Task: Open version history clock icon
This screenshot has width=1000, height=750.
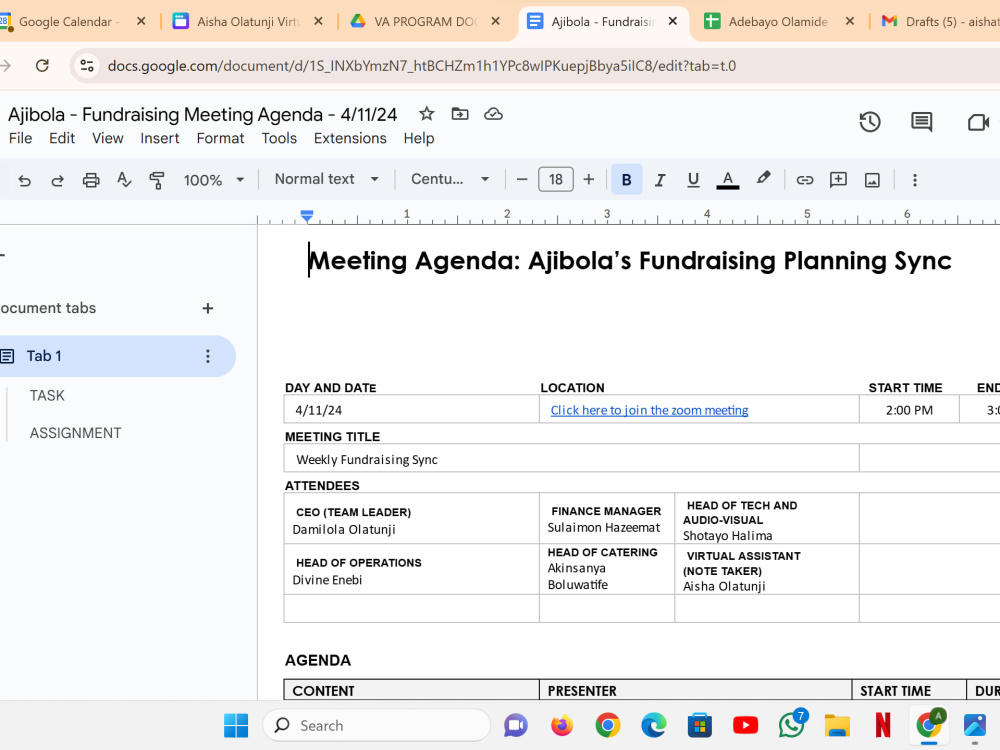Action: point(870,122)
